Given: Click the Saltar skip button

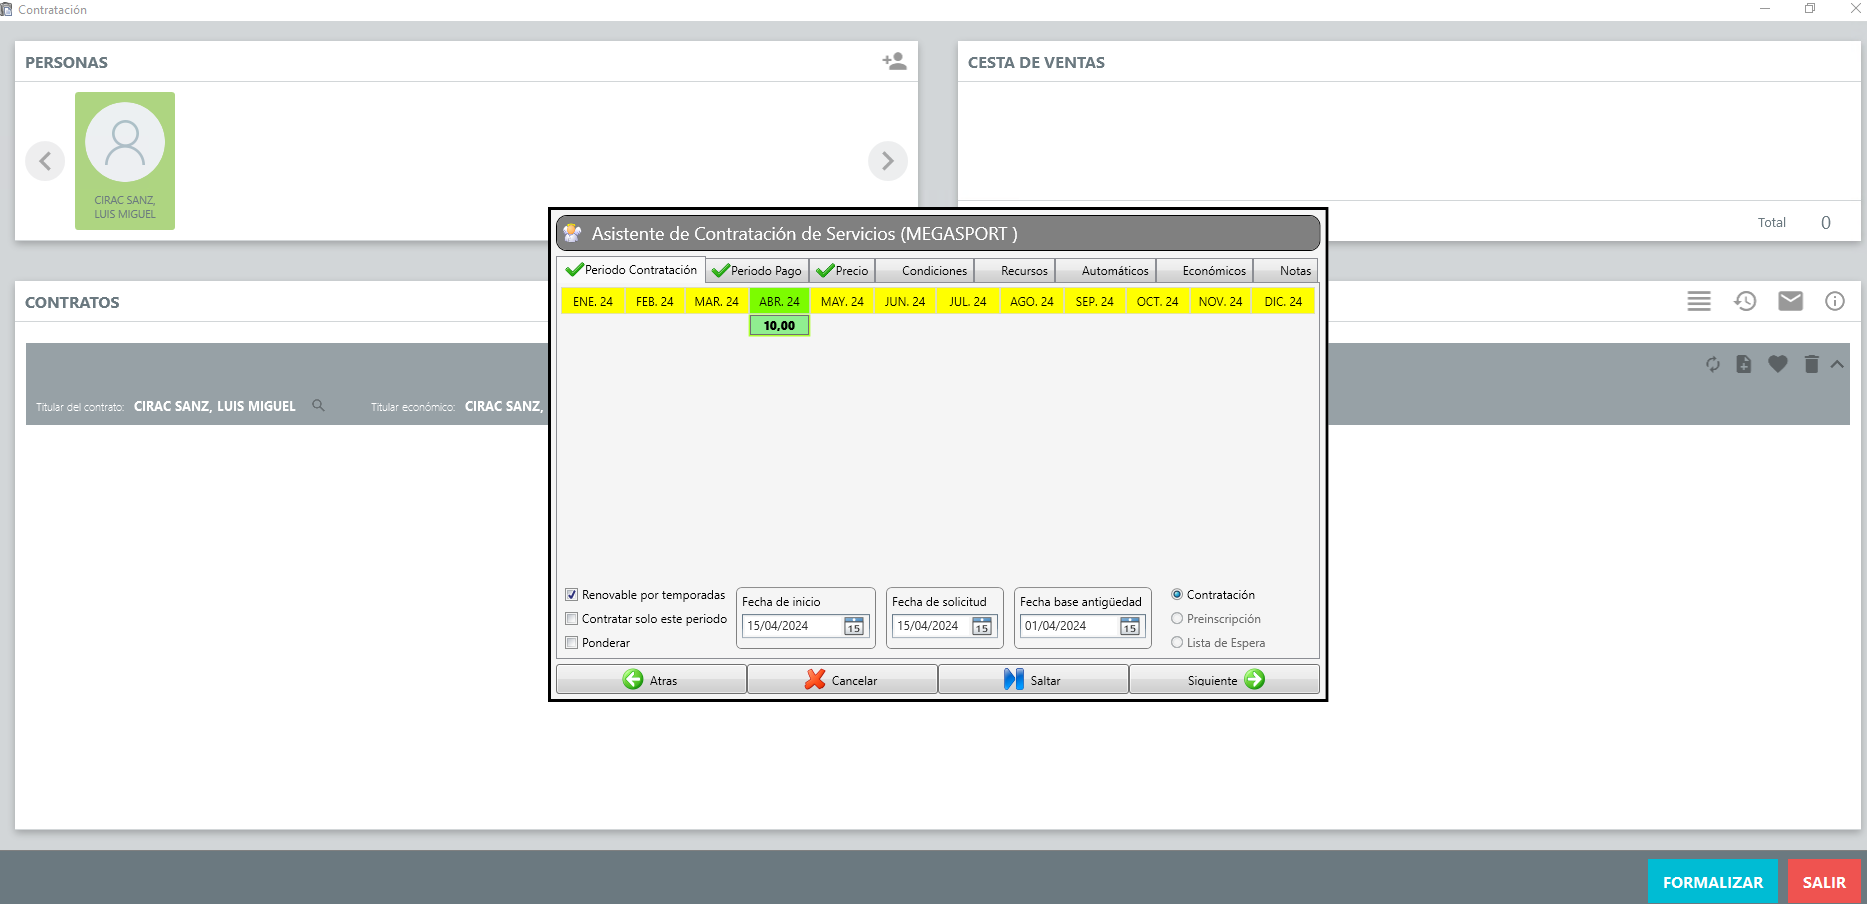Looking at the screenshot, I should (x=1033, y=680).
